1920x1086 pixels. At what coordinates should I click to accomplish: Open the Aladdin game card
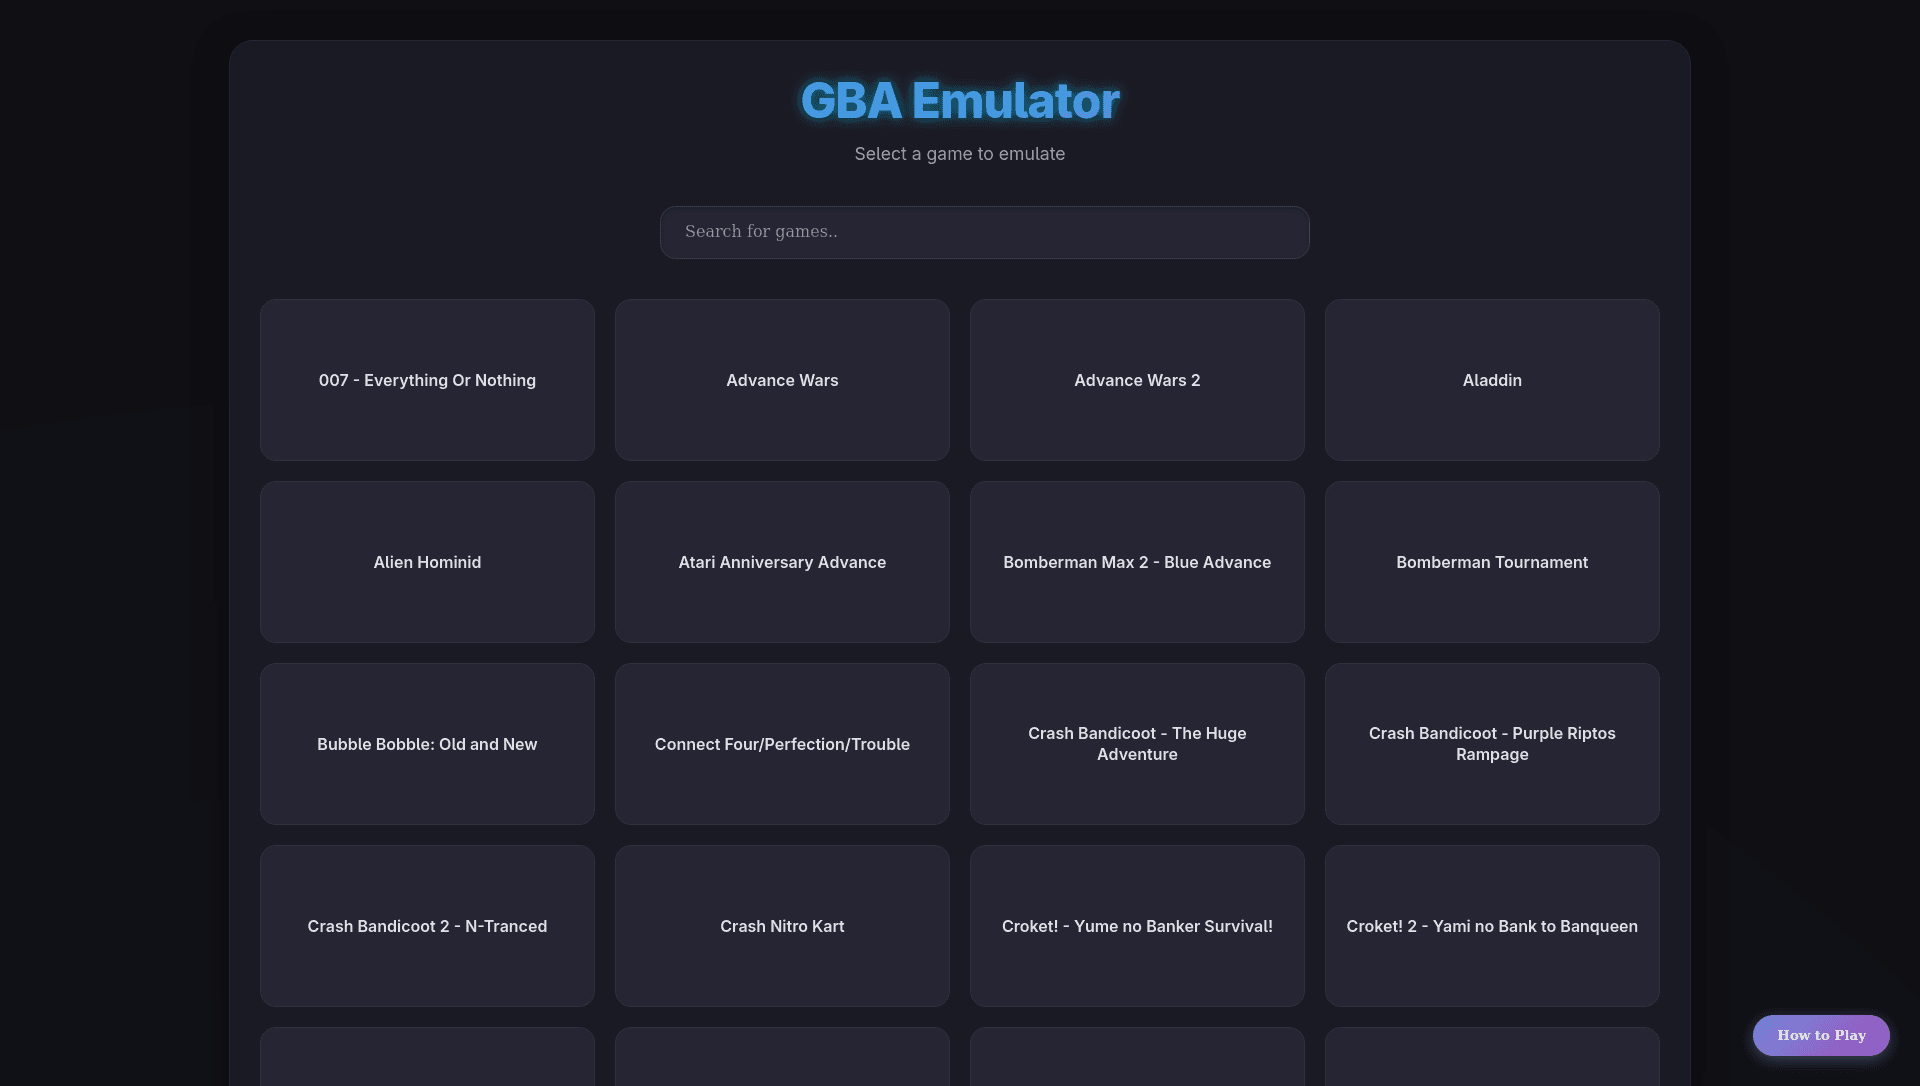[x=1492, y=380]
